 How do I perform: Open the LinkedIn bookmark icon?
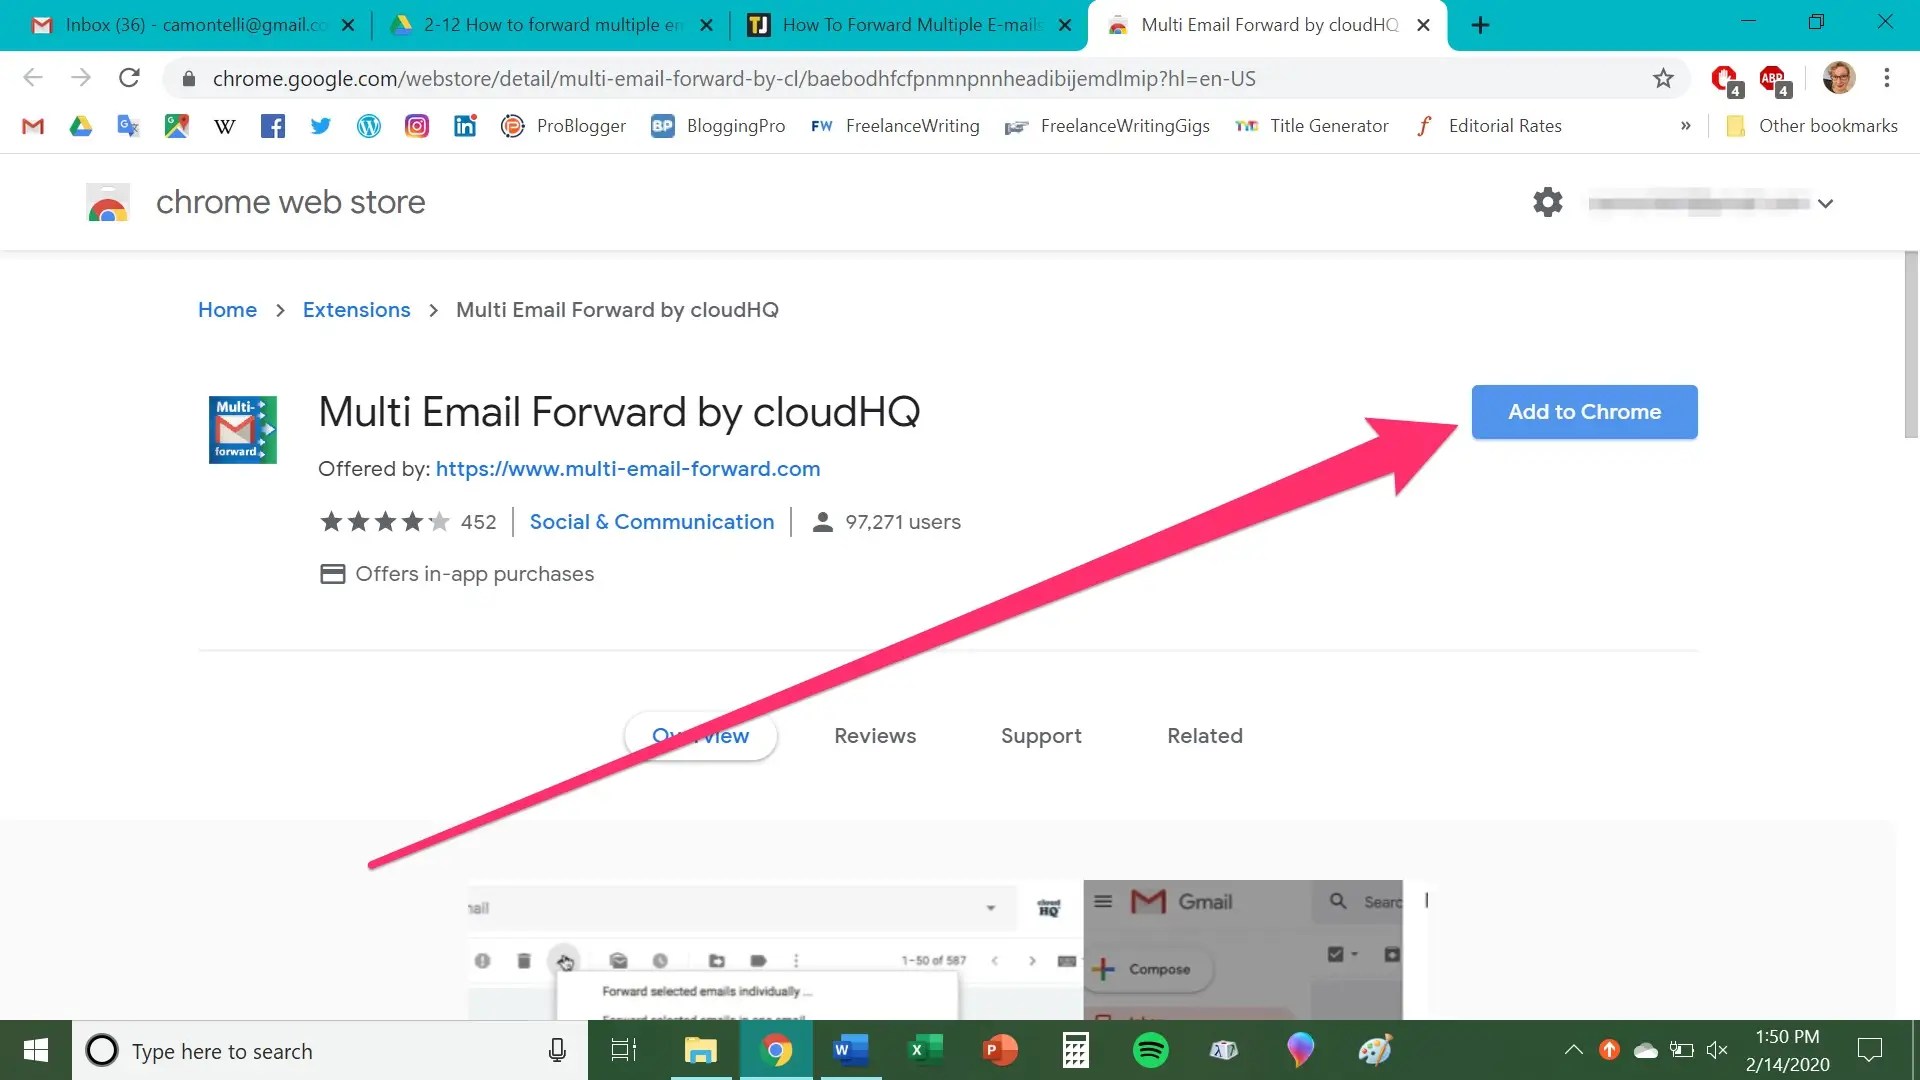click(465, 126)
